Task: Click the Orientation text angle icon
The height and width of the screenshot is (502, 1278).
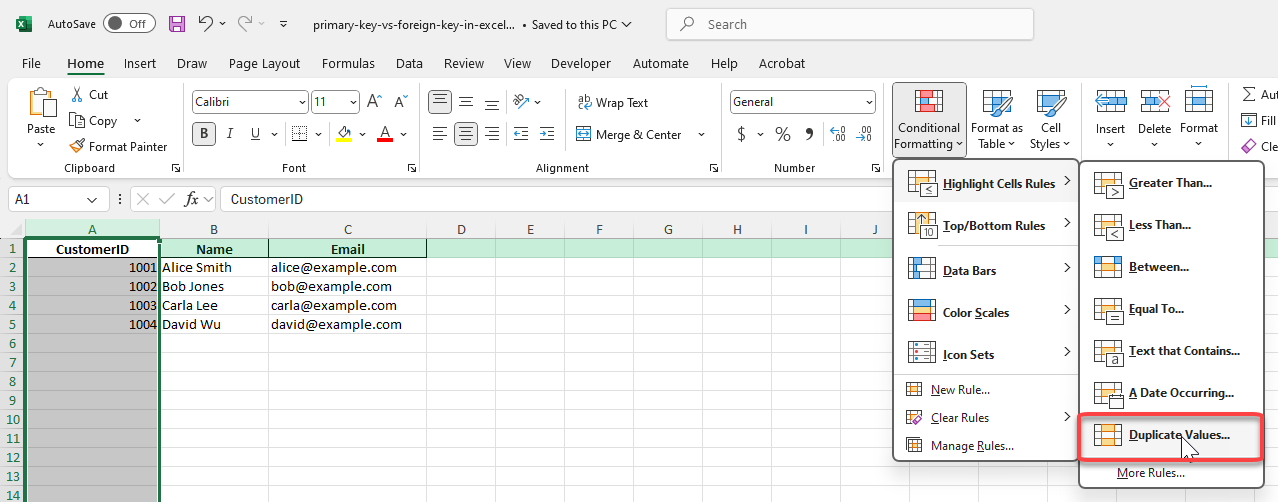Action: (520, 102)
